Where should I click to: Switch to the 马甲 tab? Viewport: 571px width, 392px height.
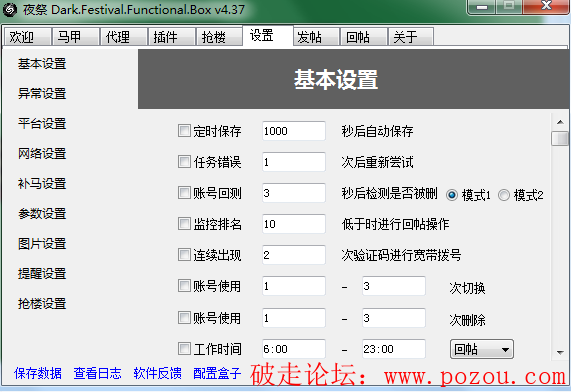tap(76, 36)
